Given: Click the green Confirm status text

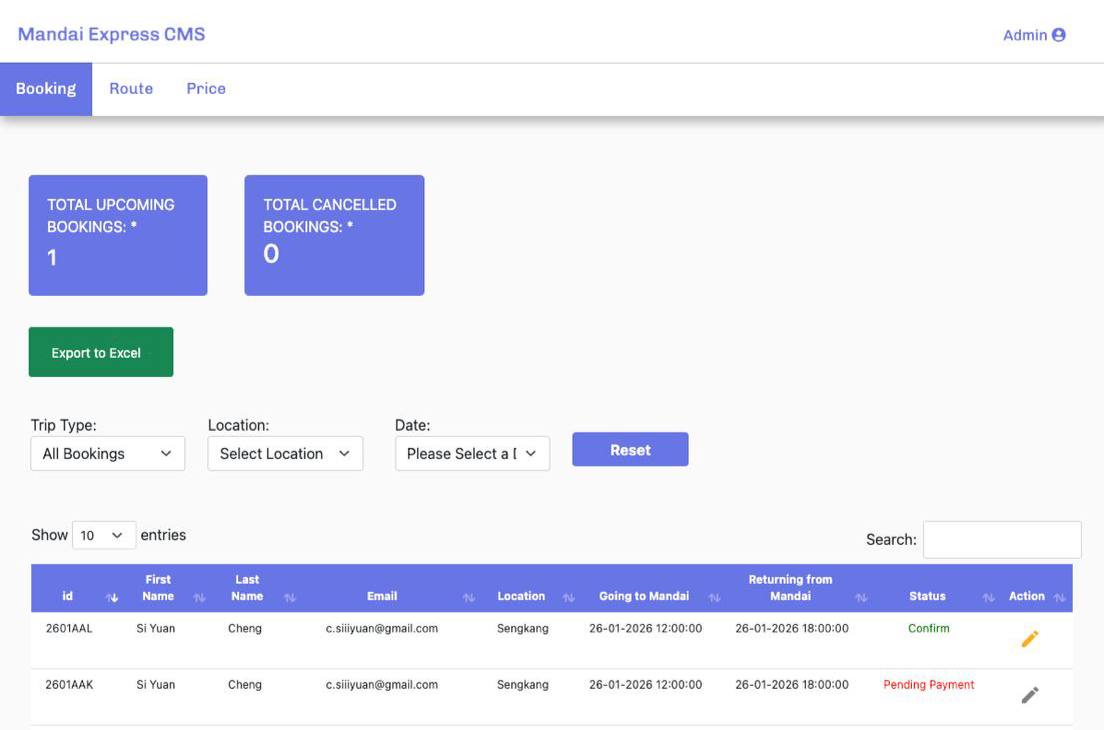Looking at the screenshot, I should pyautogui.click(x=928, y=628).
